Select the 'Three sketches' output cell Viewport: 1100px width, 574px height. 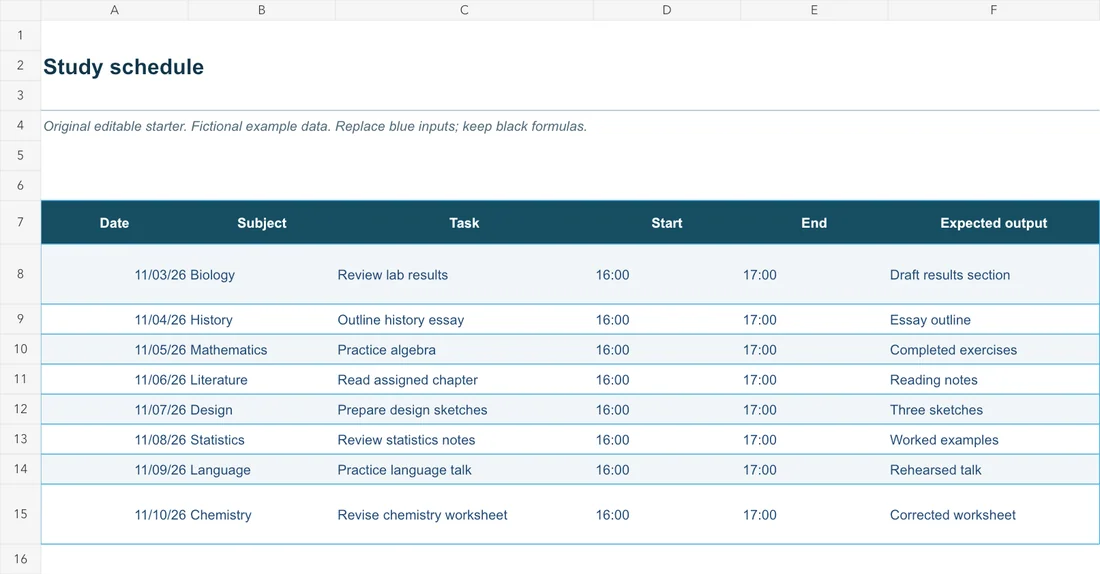pos(993,410)
